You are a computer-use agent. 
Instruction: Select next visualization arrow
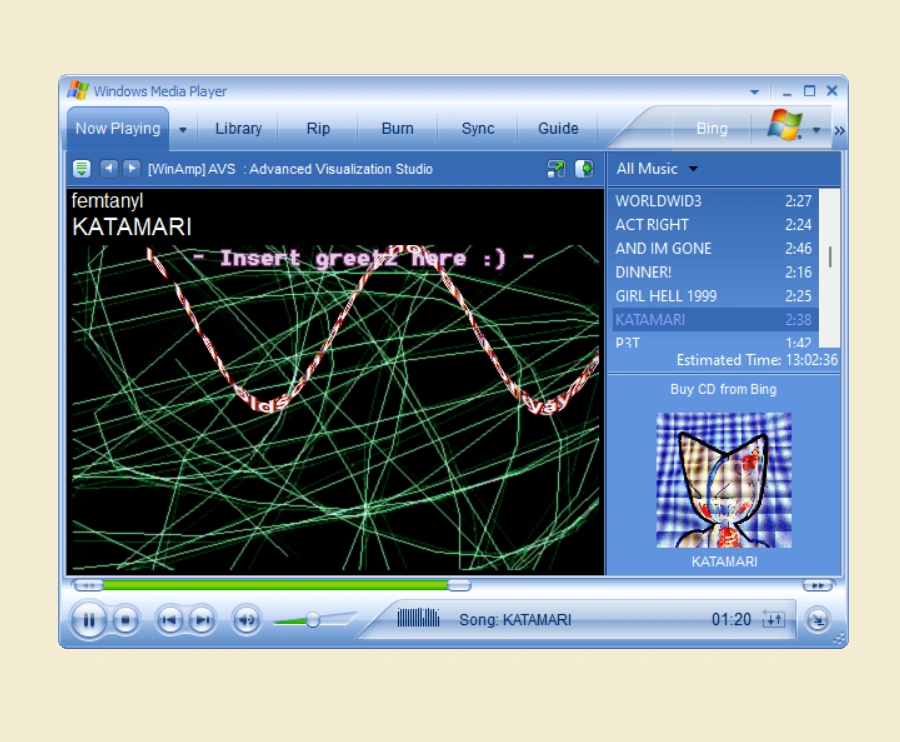click(131, 169)
